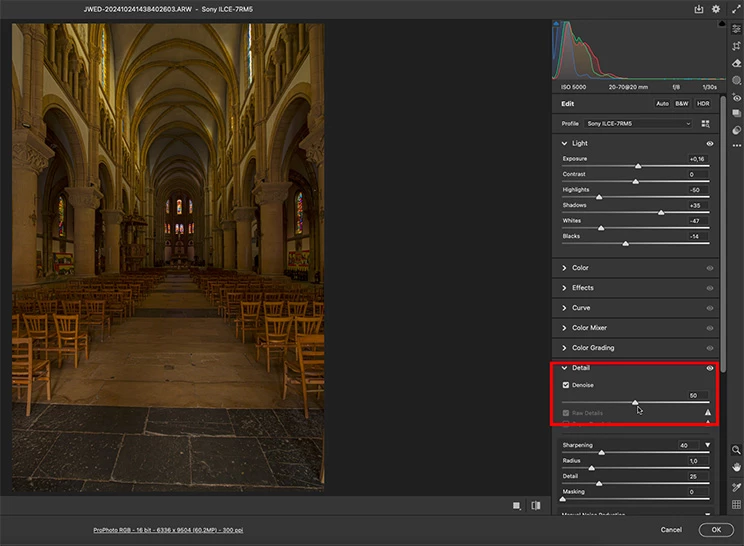Click the church interior photo preview
The height and width of the screenshot is (546, 744).
pos(168,258)
